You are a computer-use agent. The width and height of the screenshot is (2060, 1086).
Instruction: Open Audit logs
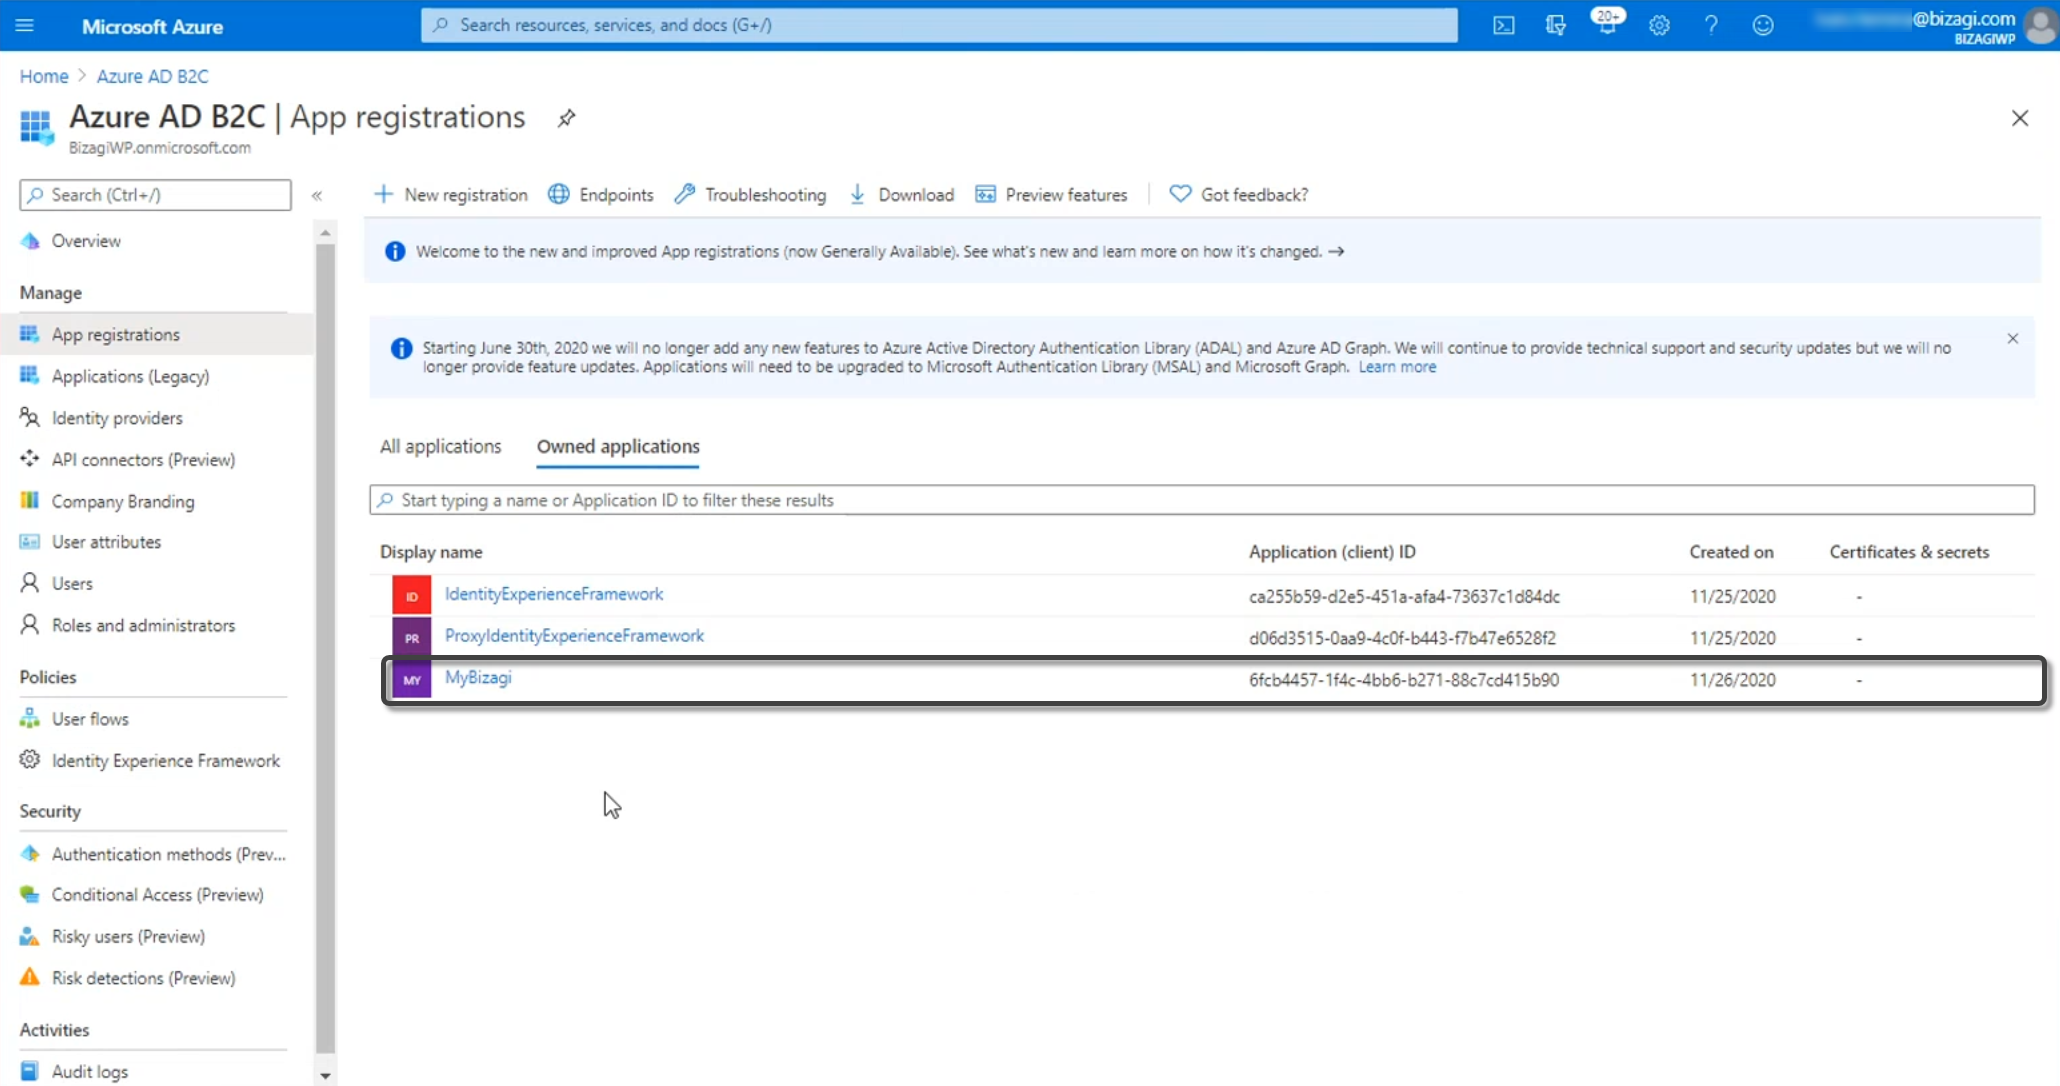pyautogui.click(x=89, y=1072)
